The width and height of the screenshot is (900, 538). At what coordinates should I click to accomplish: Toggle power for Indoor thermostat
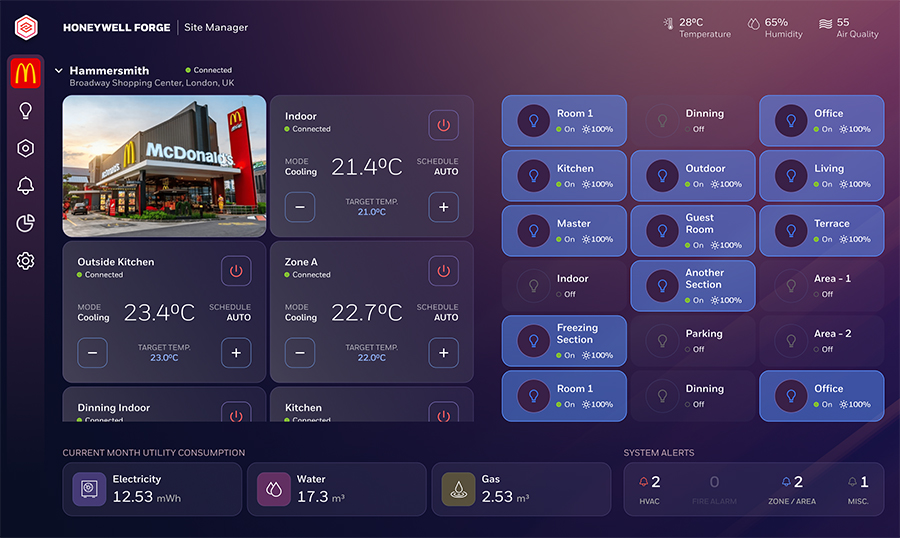coord(444,125)
